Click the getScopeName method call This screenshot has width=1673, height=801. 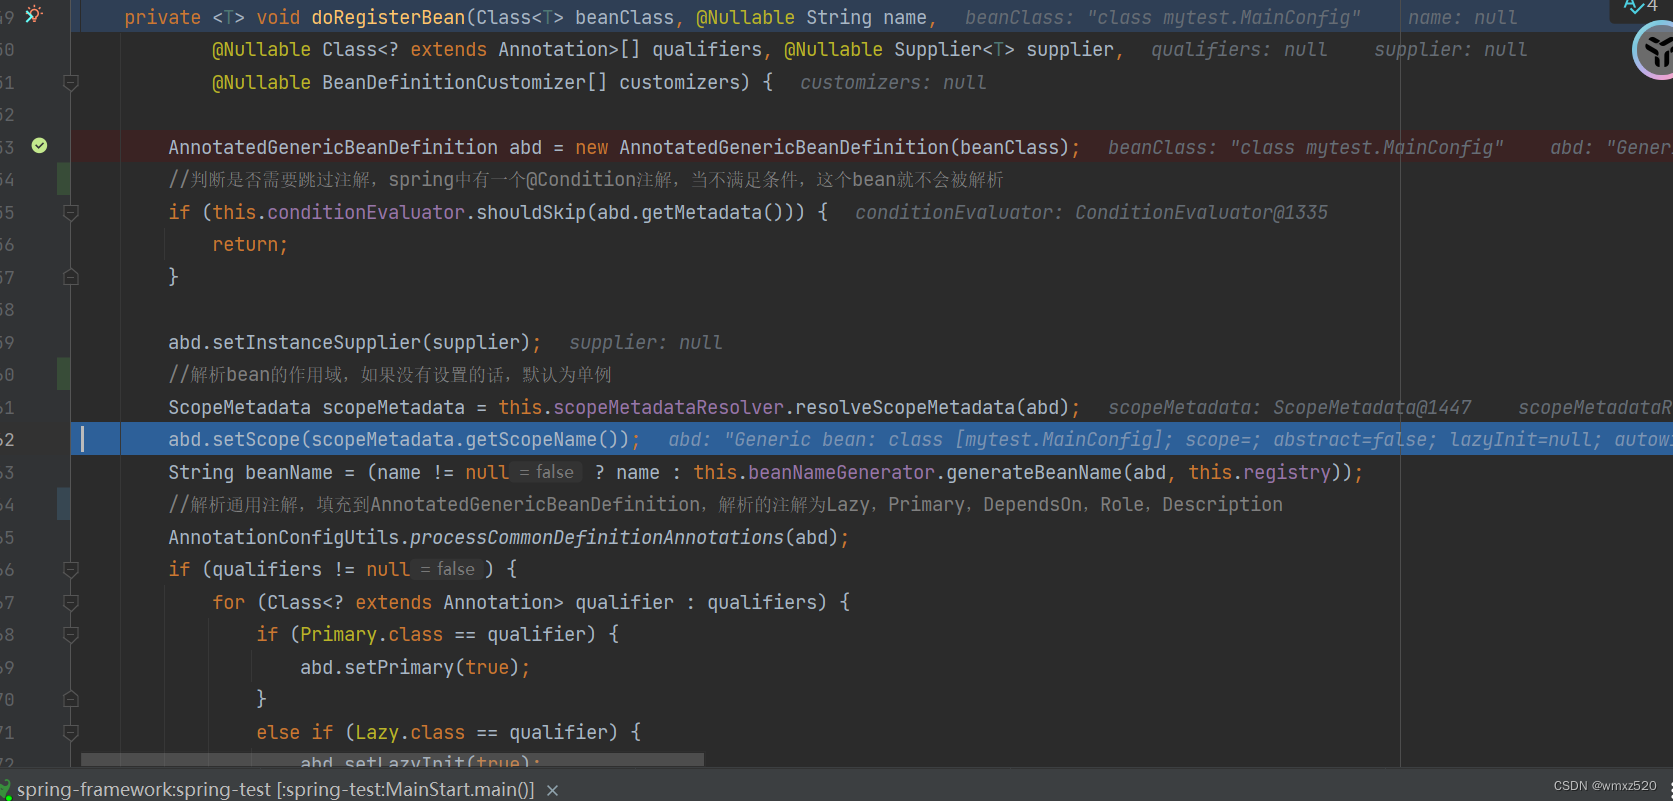(x=531, y=439)
